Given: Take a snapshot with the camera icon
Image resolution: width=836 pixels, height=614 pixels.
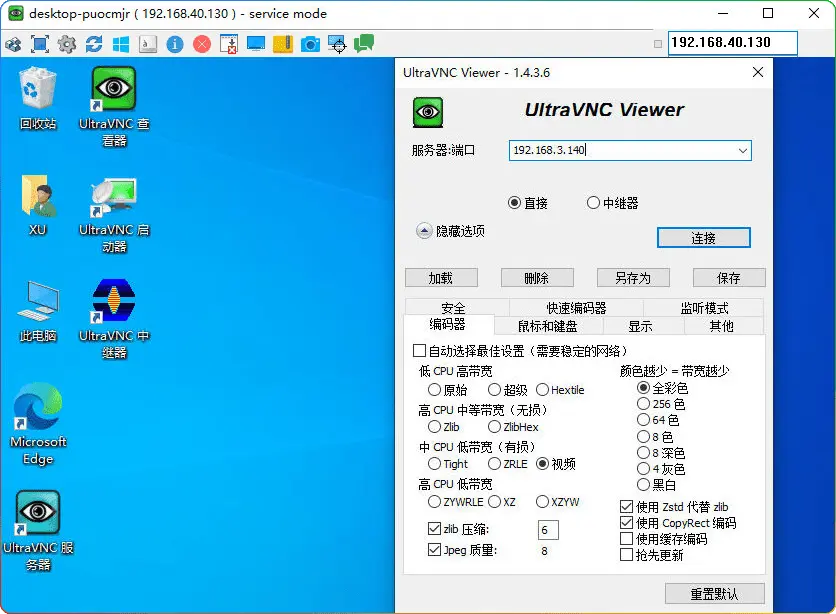Looking at the screenshot, I should [310, 44].
